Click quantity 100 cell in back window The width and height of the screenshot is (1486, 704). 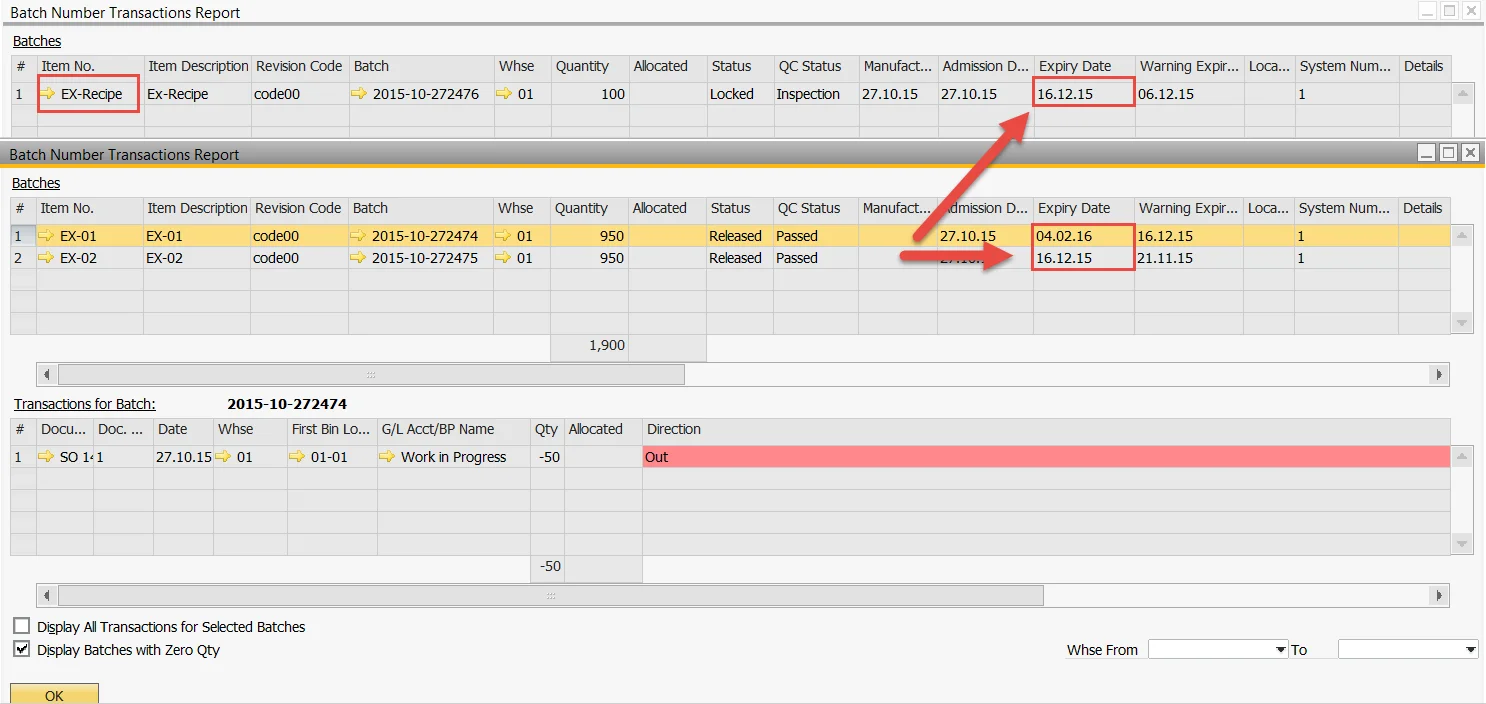coord(591,94)
